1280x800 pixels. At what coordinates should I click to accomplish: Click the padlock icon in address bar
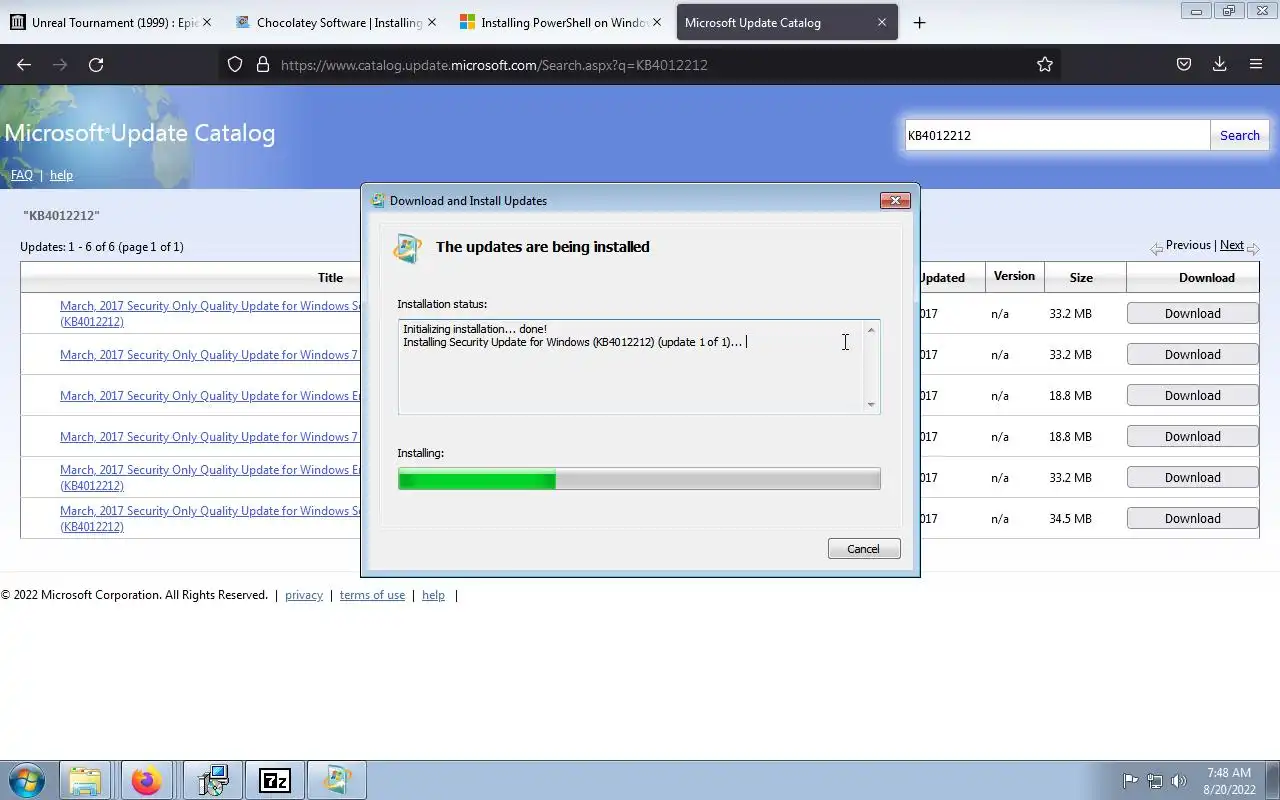pyautogui.click(x=263, y=64)
